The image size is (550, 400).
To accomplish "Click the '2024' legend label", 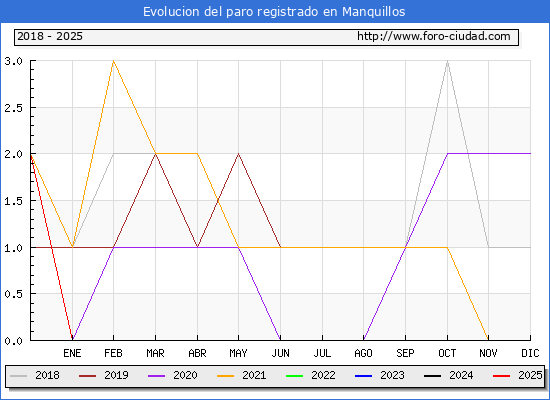I will pos(461,375).
